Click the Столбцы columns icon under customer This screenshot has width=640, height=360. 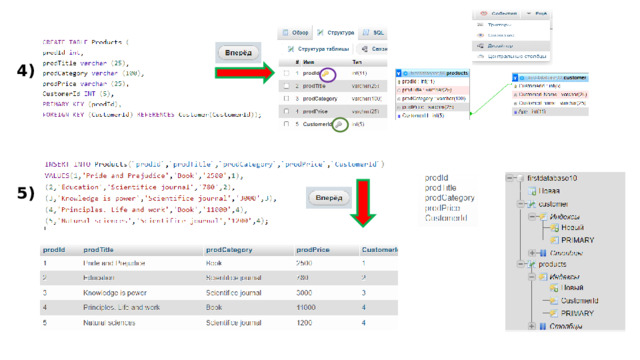pos(543,253)
